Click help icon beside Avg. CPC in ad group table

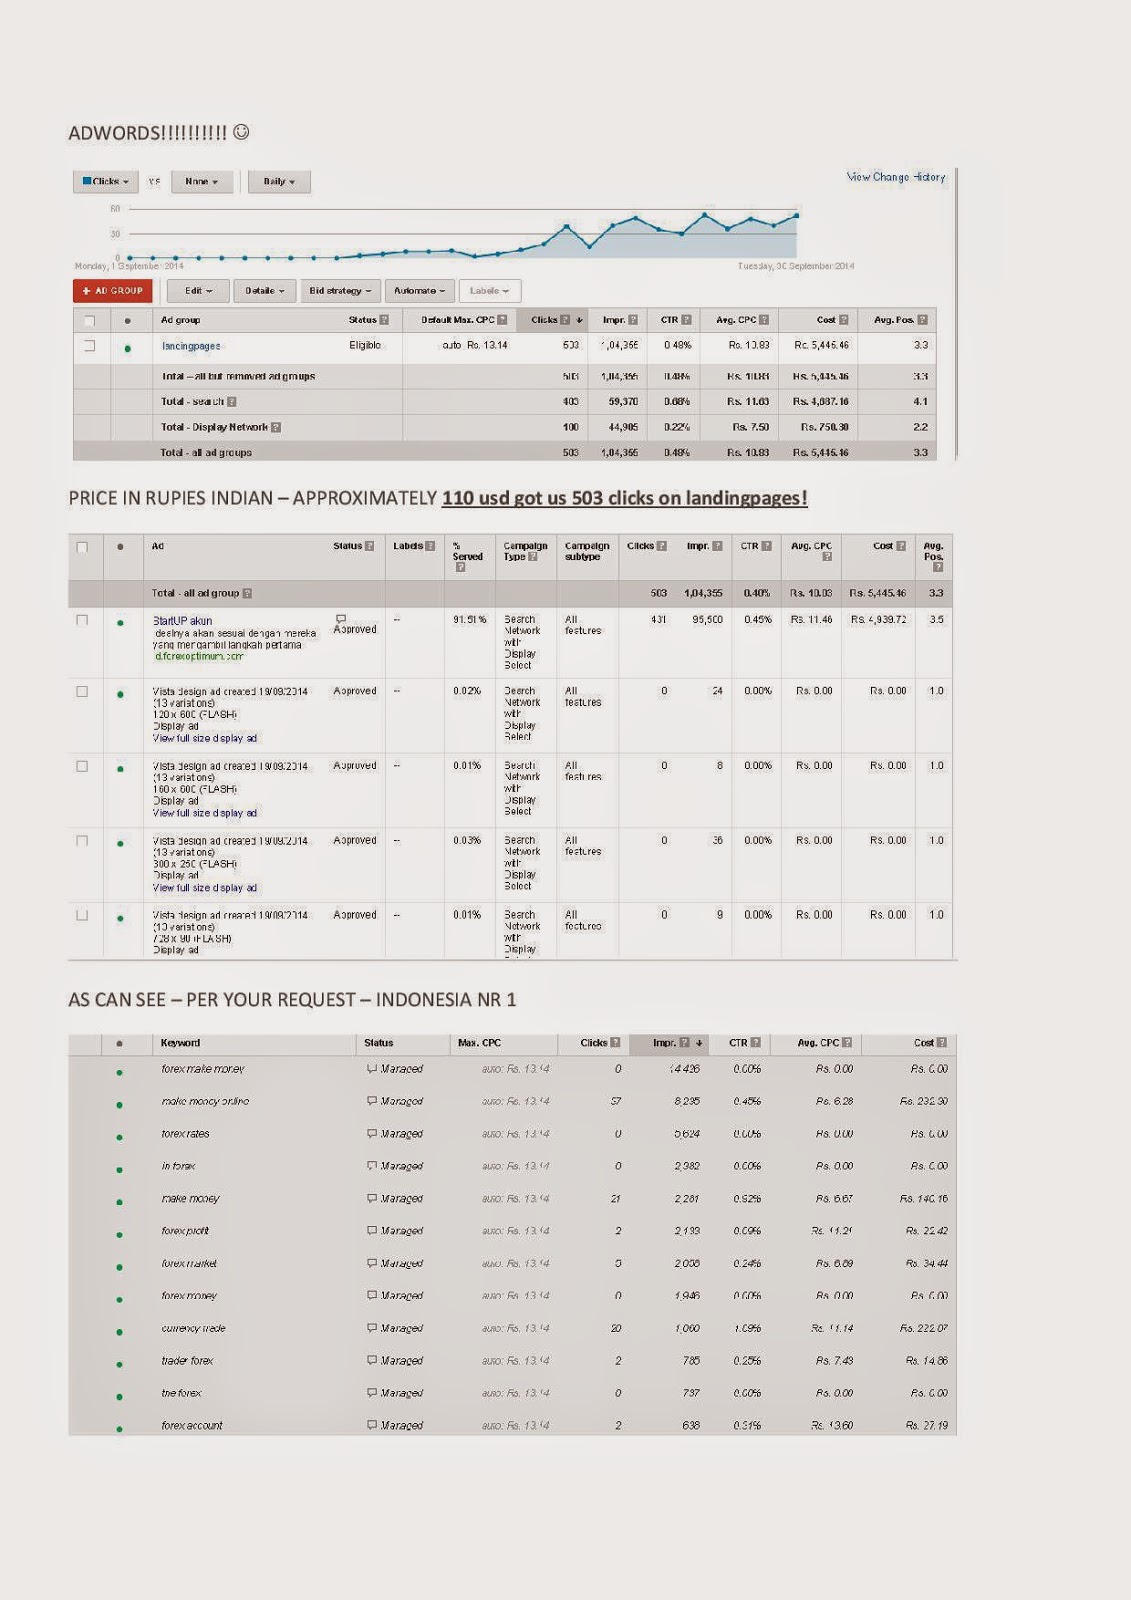pyautogui.click(x=764, y=320)
